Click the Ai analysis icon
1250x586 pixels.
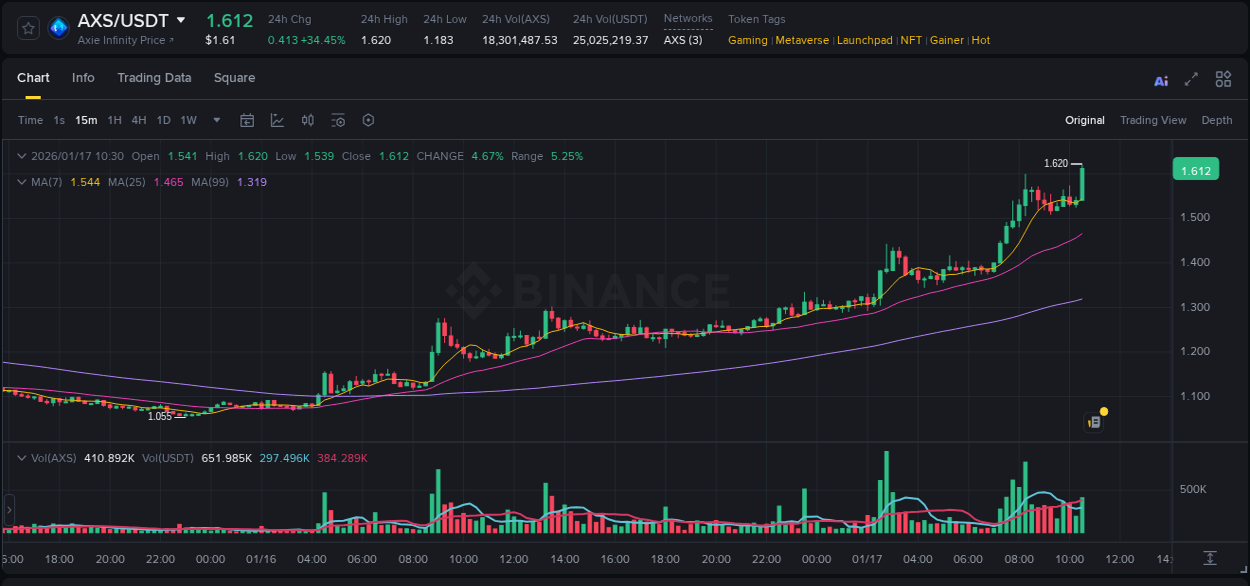point(1160,79)
